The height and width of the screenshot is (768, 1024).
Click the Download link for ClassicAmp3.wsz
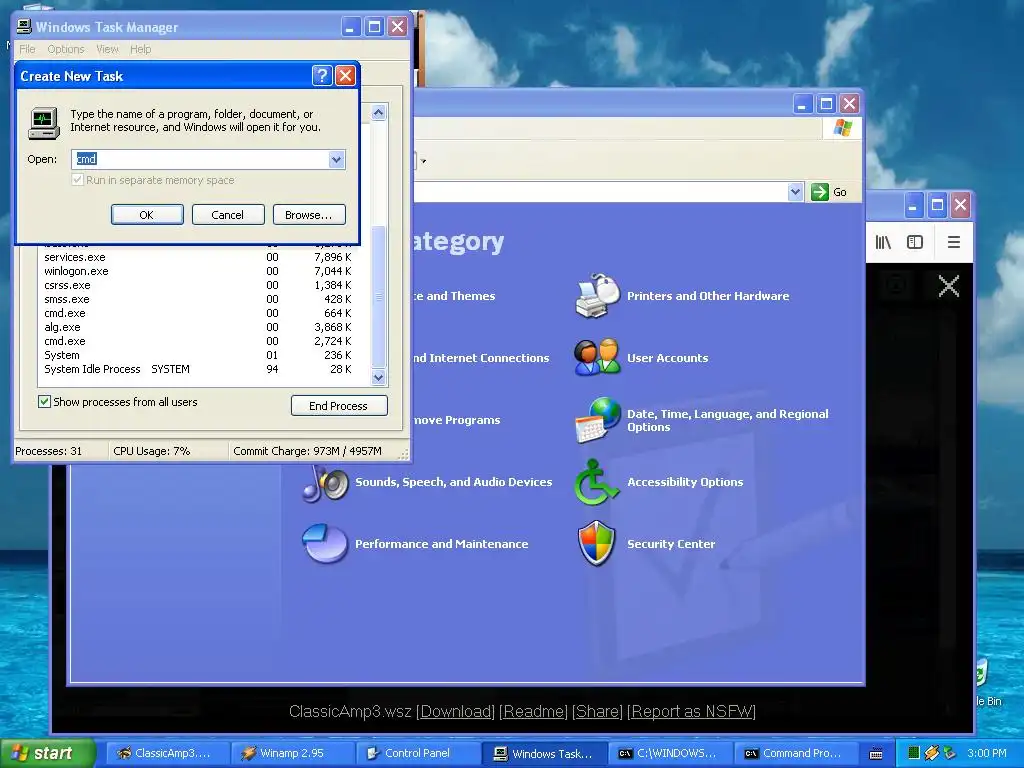pyautogui.click(x=455, y=711)
